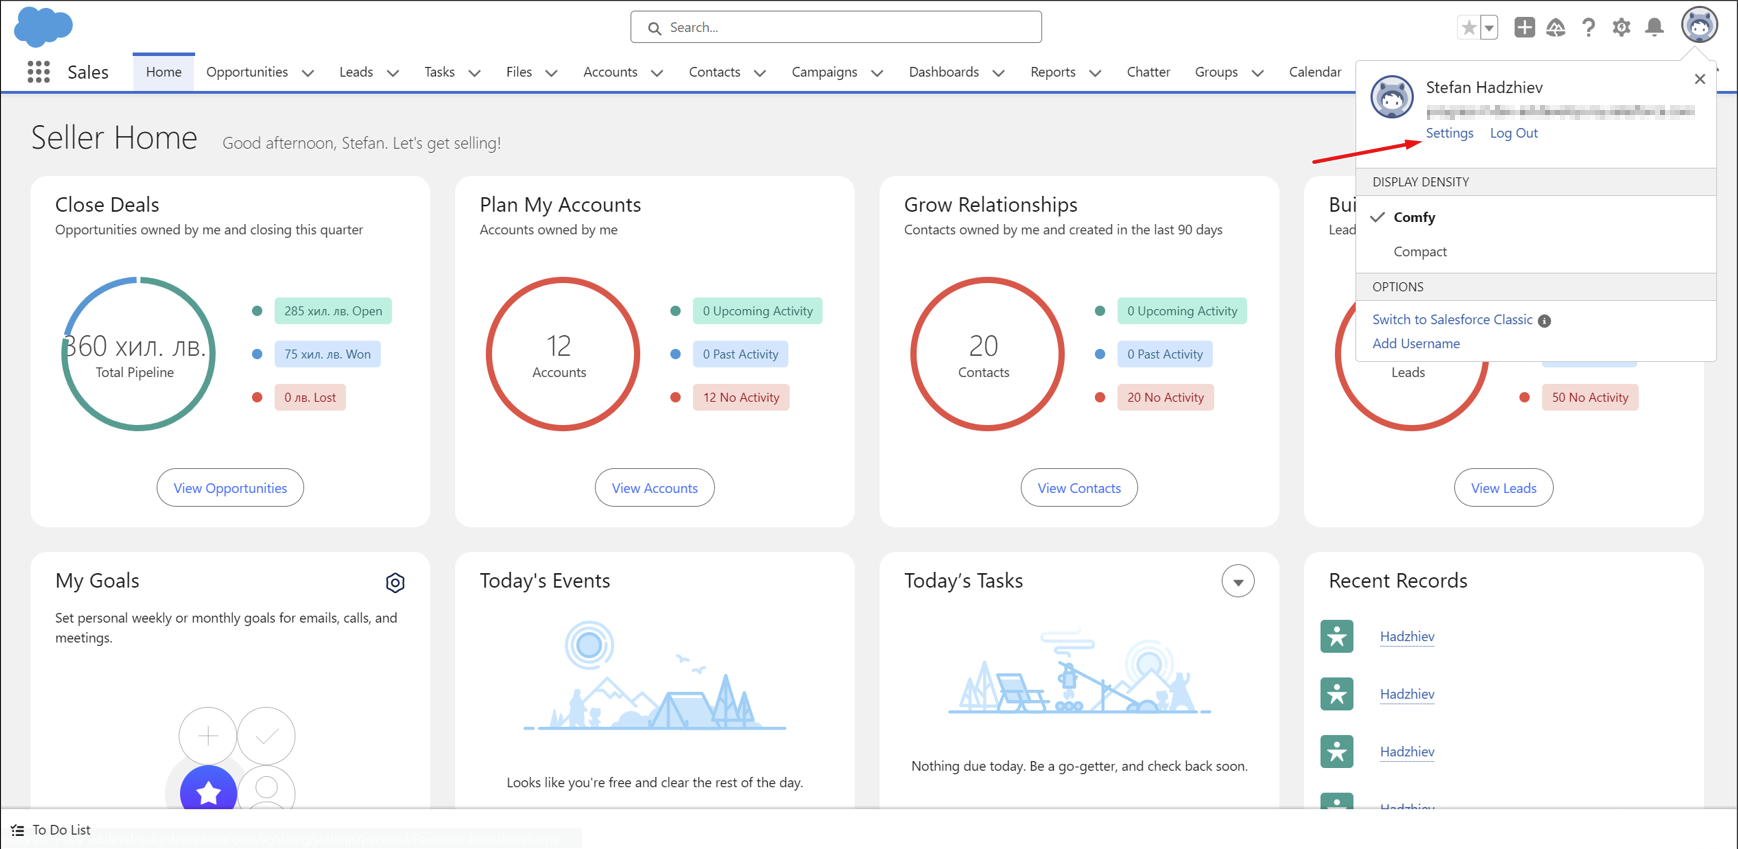
Task: Click the Log Out link
Action: (1513, 133)
